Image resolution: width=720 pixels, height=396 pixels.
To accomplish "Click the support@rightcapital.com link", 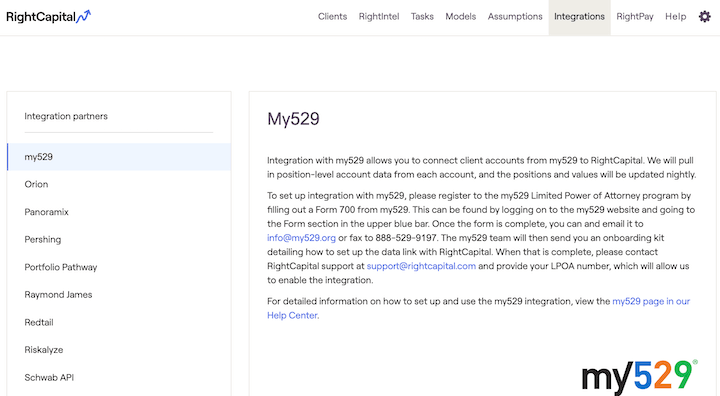I will point(421,266).
